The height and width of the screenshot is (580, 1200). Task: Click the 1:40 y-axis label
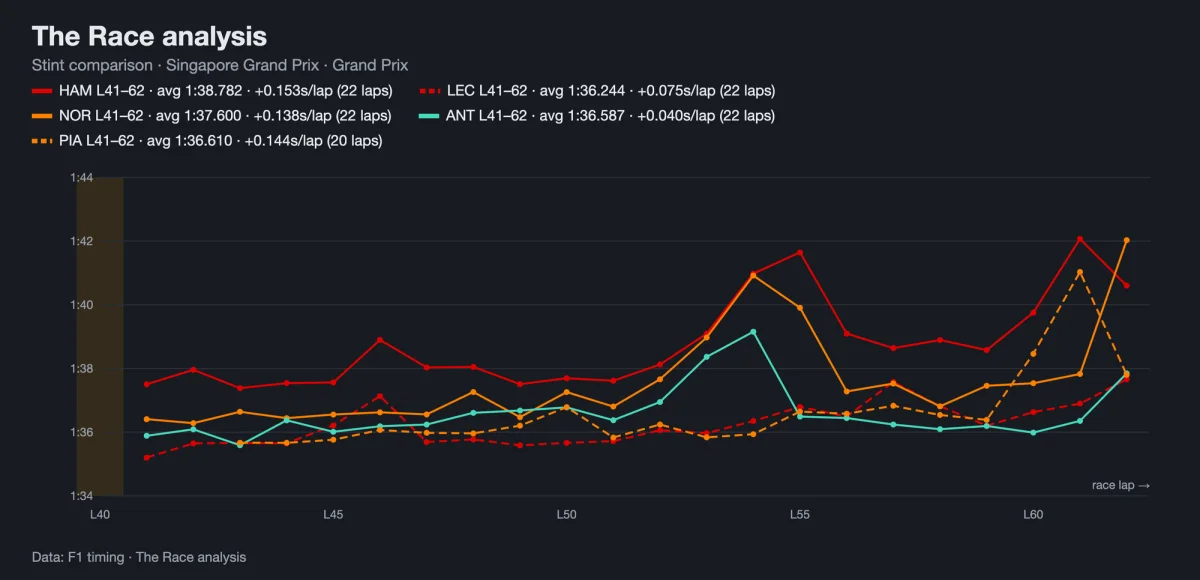82,305
